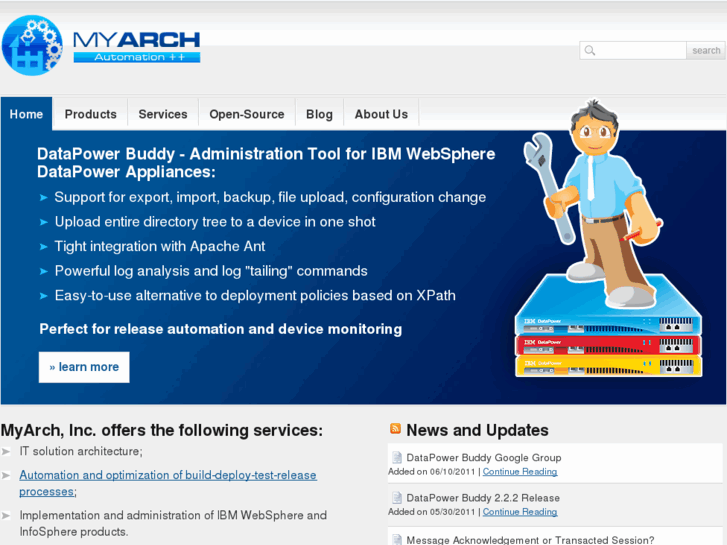Click 'Powerful log analysis' bullet text
The width and height of the screenshot is (727, 545).
click(x=211, y=271)
